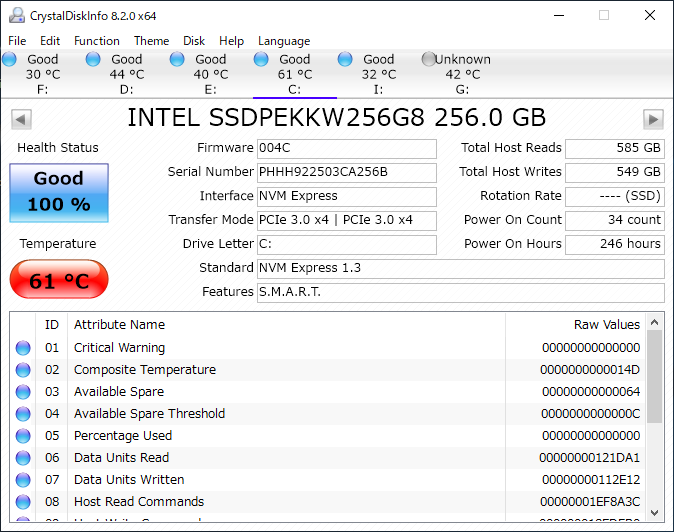
Task: Click the Transfer Mode PCIe 3.0 x4 field
Action: (x=346, y=221)
